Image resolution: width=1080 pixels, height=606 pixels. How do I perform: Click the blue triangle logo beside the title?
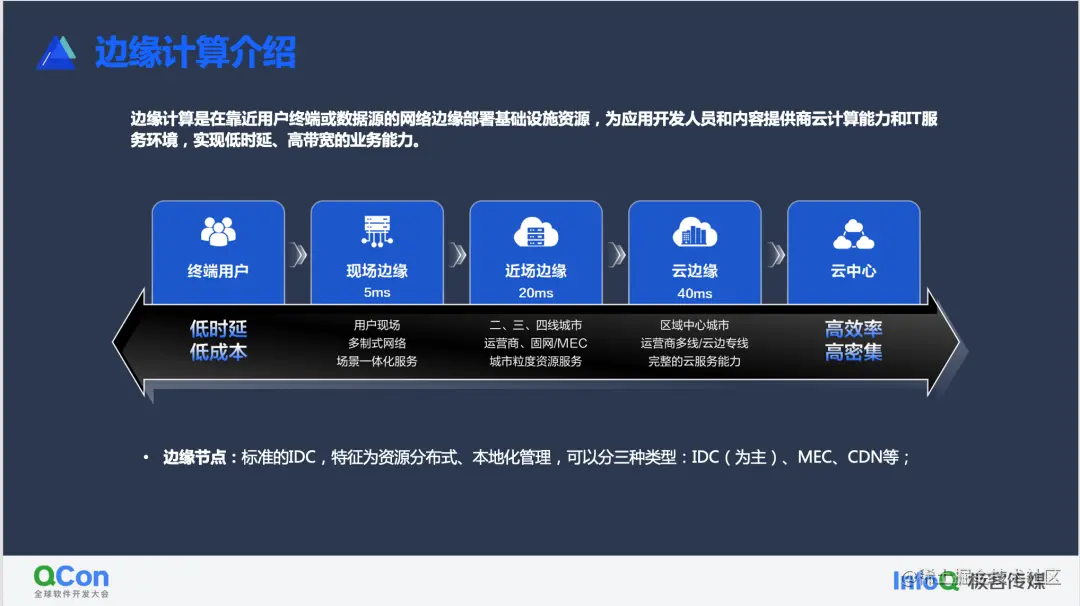click(58, 52)
